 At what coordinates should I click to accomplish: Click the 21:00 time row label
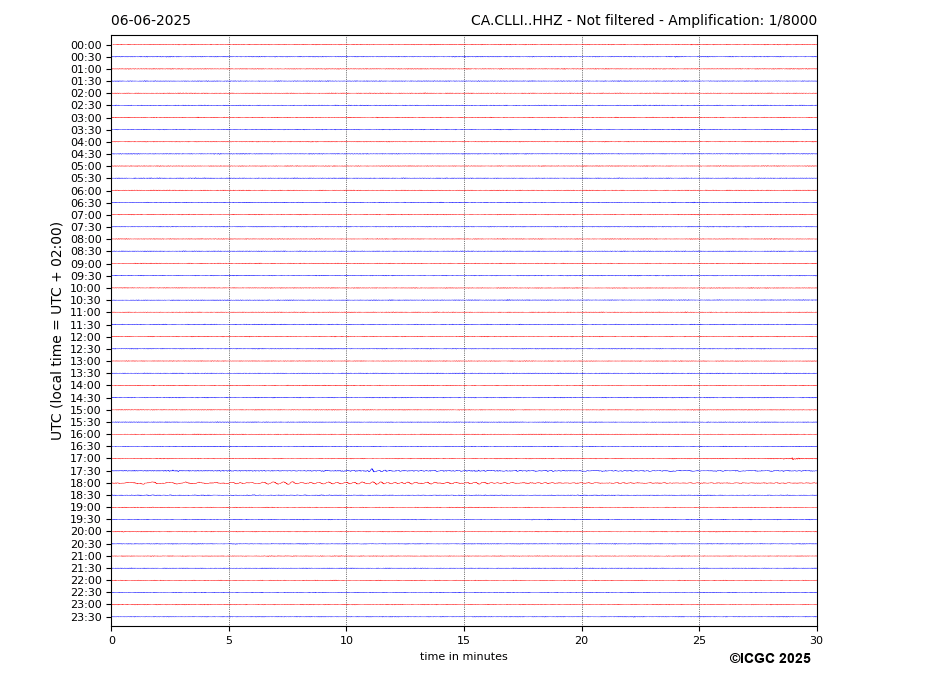86,556
